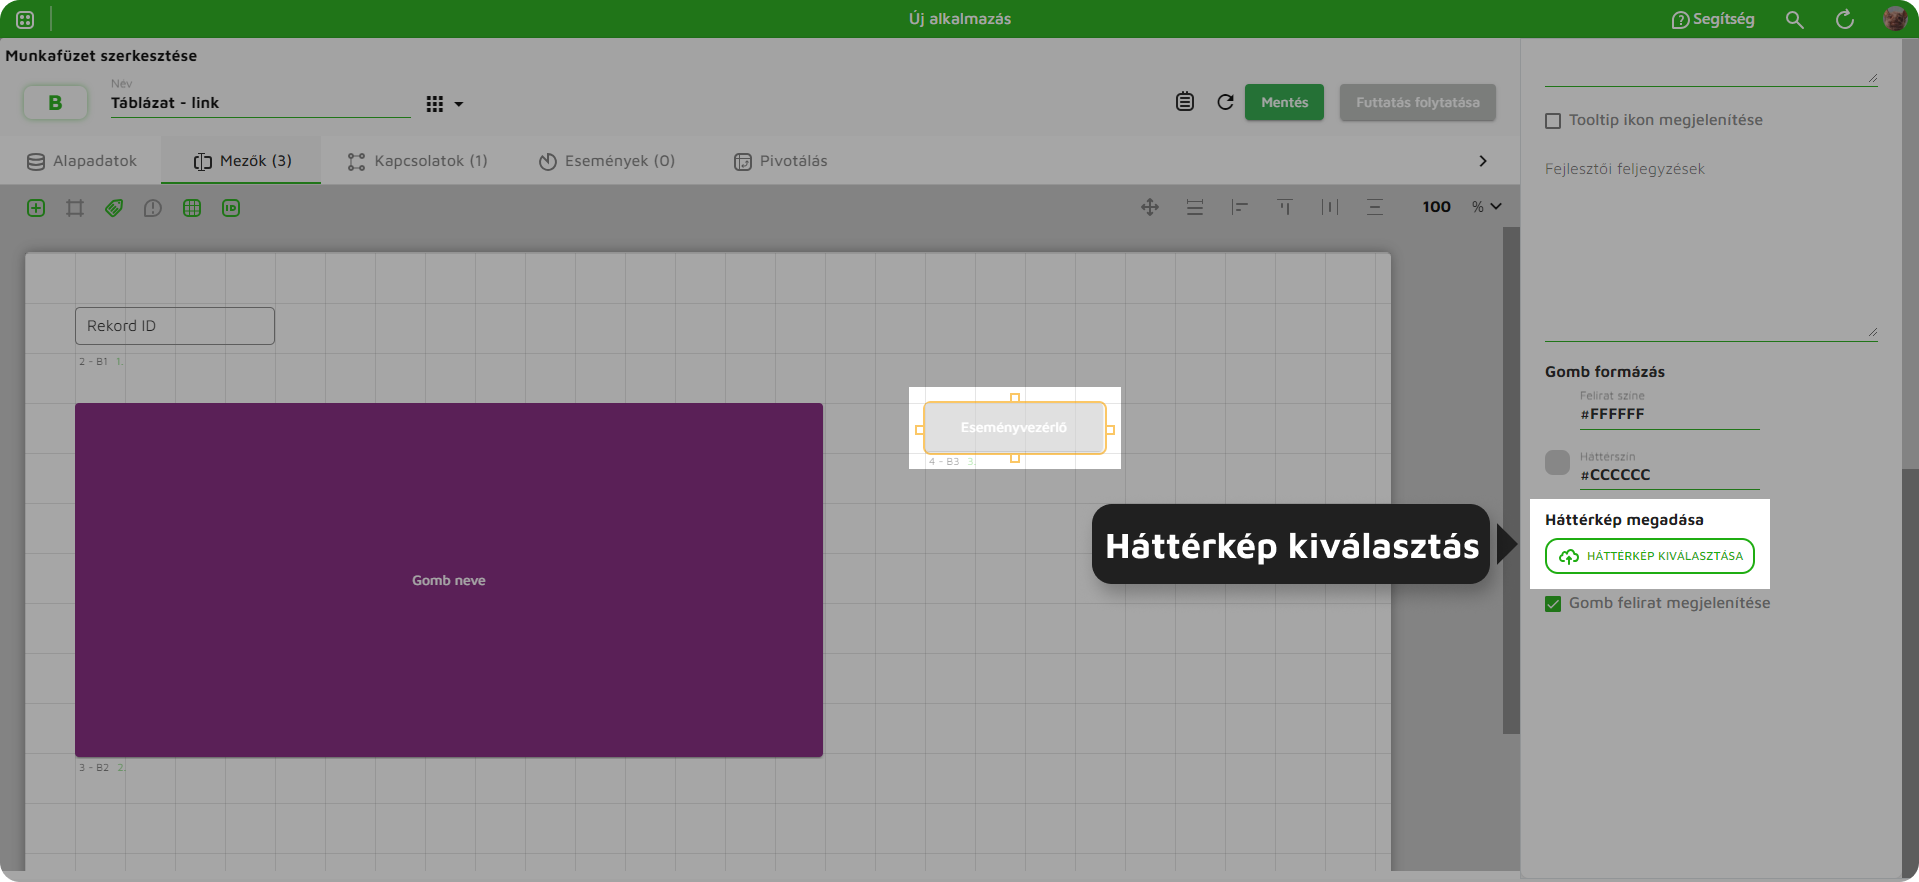Click the green tag label icon
The height and width of the screenshot is (882, 1919).
point(114,208)
